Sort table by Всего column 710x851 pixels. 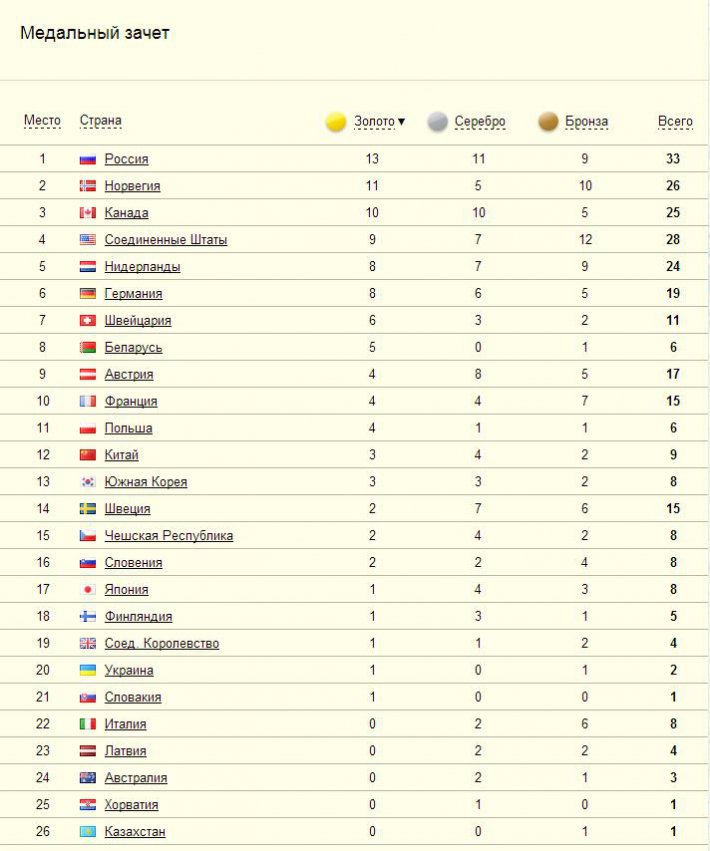pyautogui.click(x=675, y=122)
